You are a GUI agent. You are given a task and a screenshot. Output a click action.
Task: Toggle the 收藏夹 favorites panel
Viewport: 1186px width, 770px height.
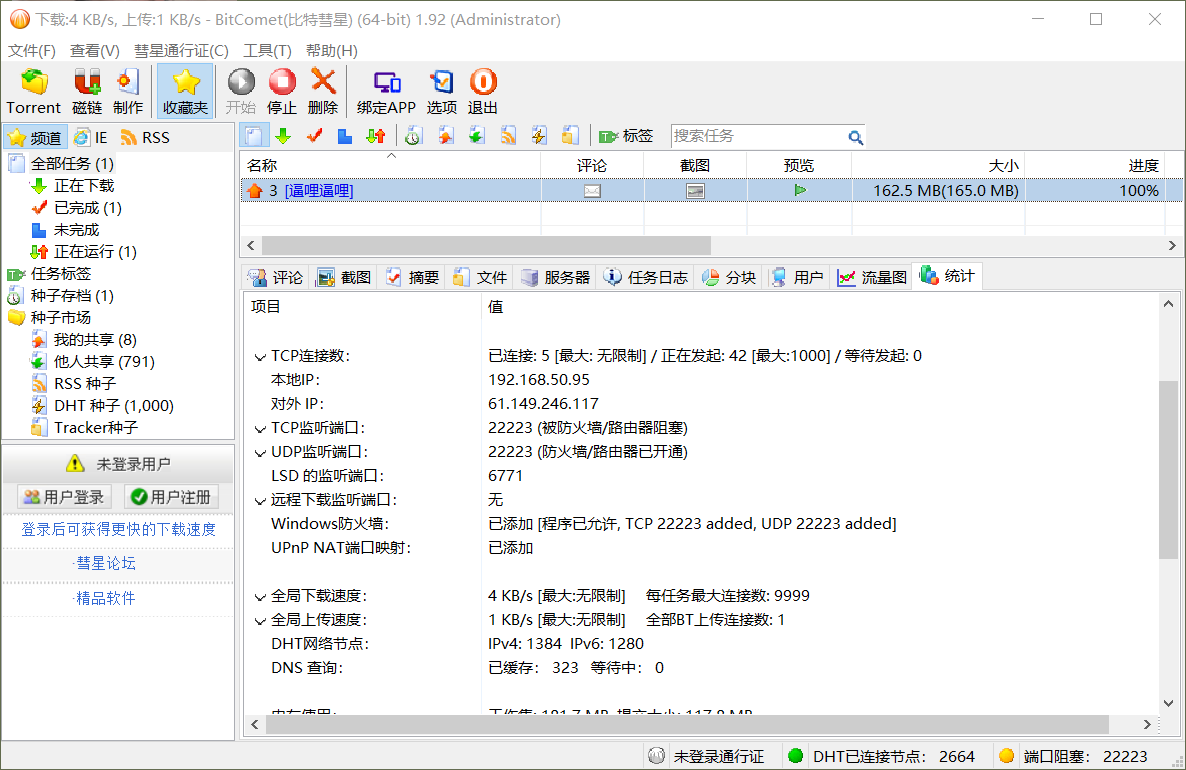(x=185, y=92)
